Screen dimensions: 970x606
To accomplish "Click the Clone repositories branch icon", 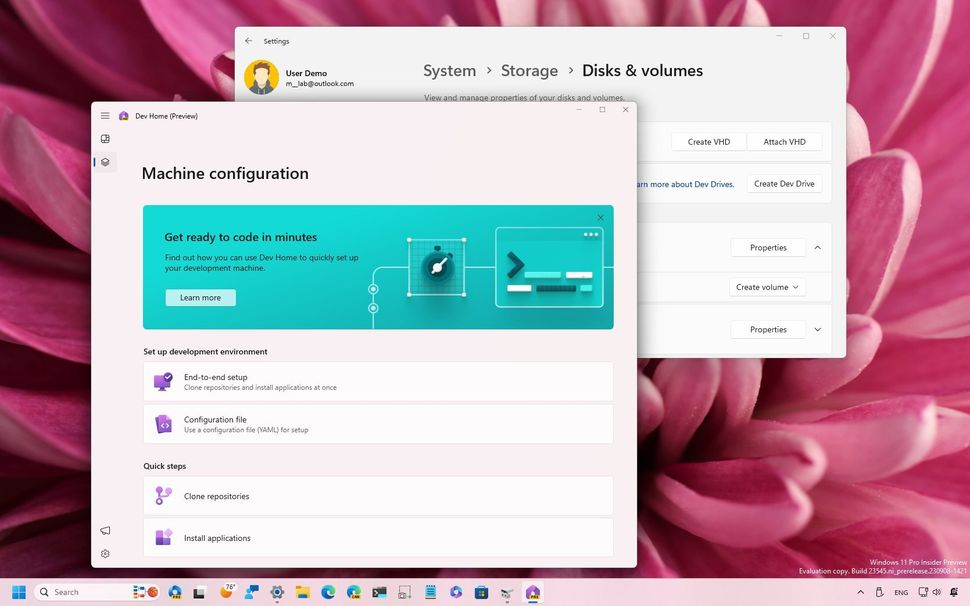I will point(165,495).
